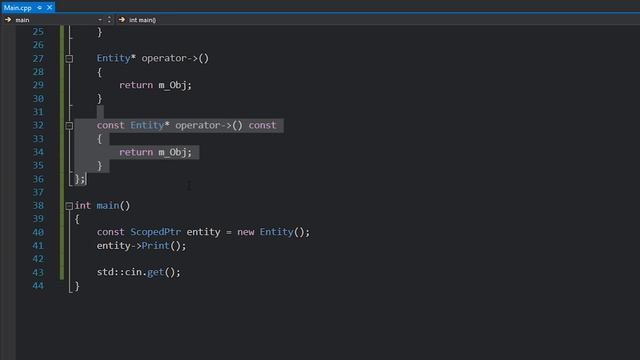Click line number 44 in the gutter
This screenshot has height=360, width=640.
[x=38, y=286]
